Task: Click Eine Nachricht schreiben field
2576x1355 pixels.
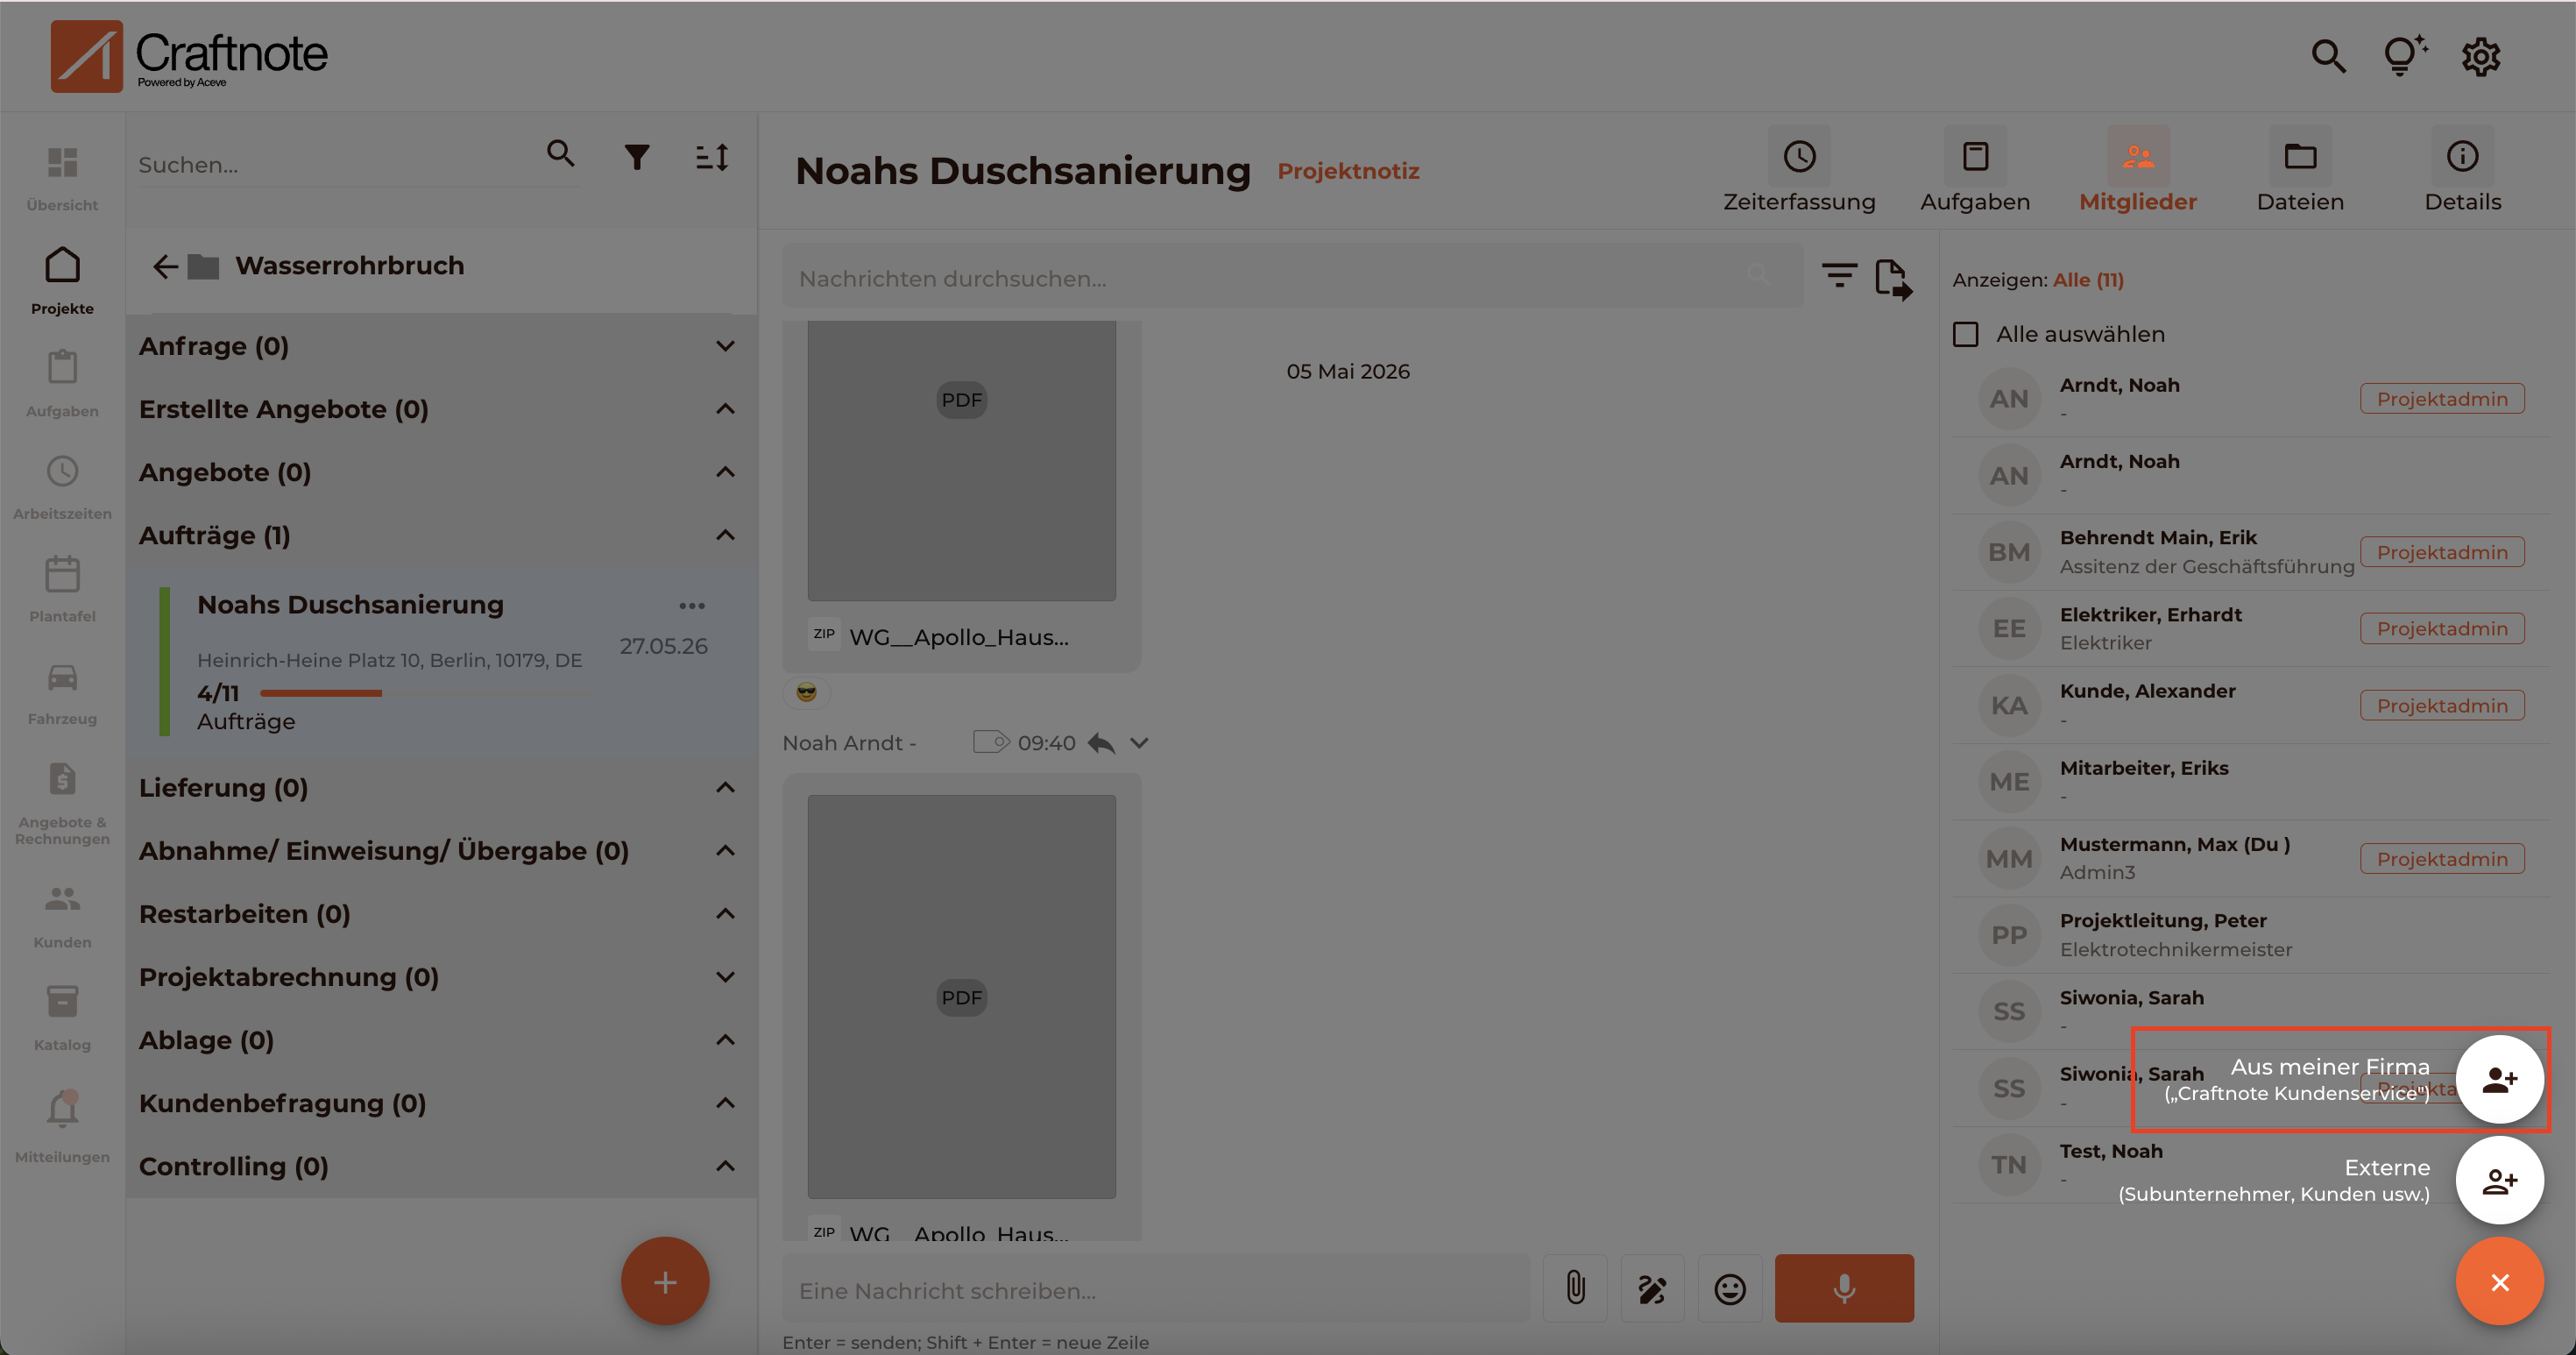Action: coord(1156,1290)
